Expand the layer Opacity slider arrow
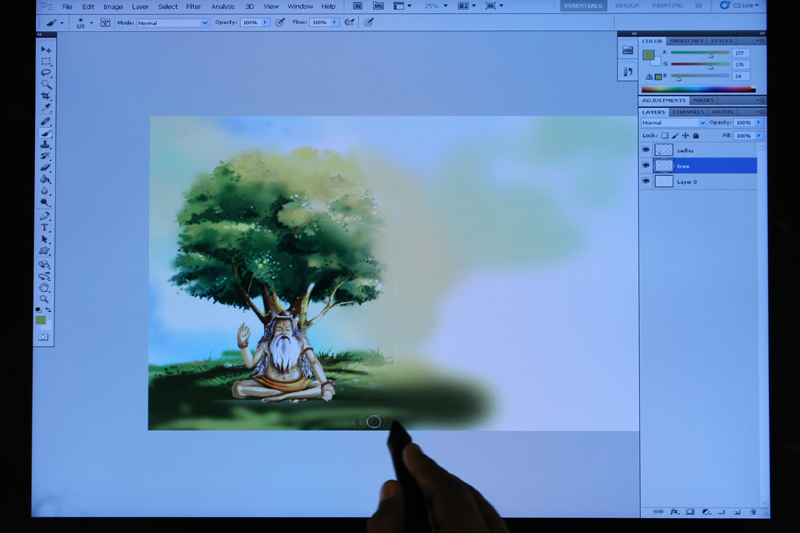 (759, 123)
